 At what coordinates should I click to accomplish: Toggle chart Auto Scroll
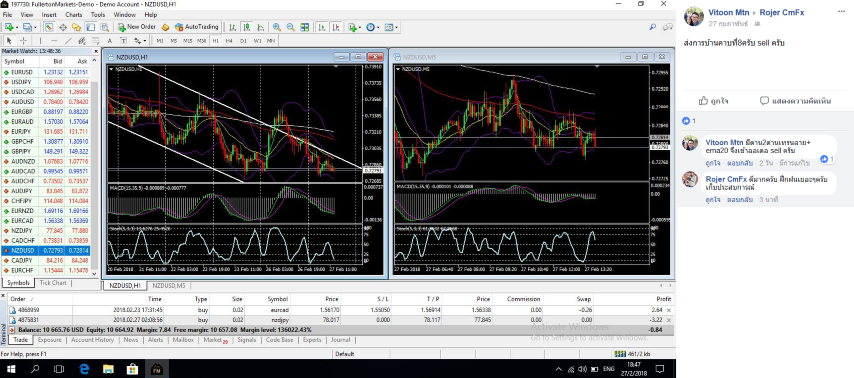click(322, 27)
